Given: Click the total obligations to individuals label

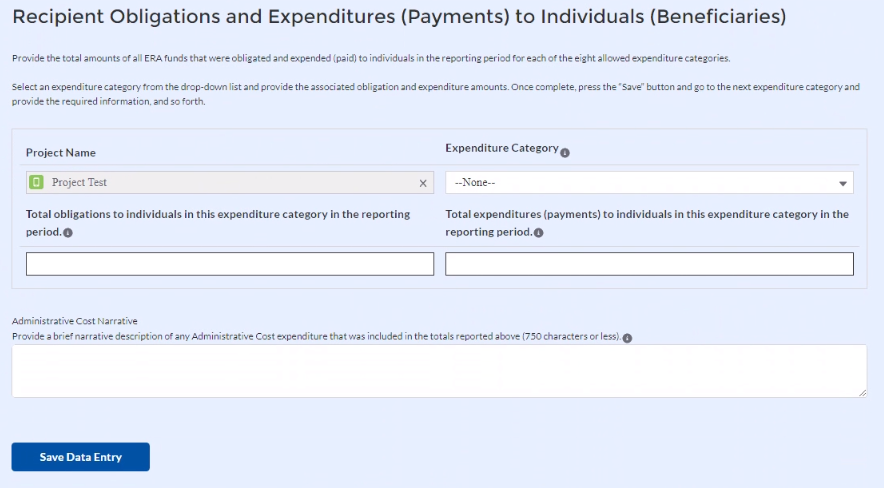Looking at the screenshot, I should (217, 215).
